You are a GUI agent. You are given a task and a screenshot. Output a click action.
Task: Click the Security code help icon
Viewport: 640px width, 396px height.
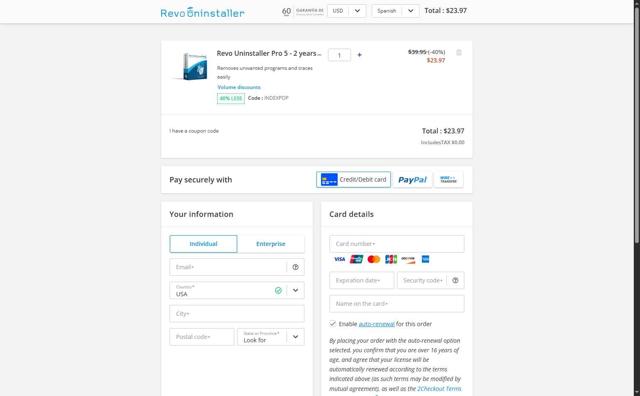pyautogui.click(x=456, y=280)
